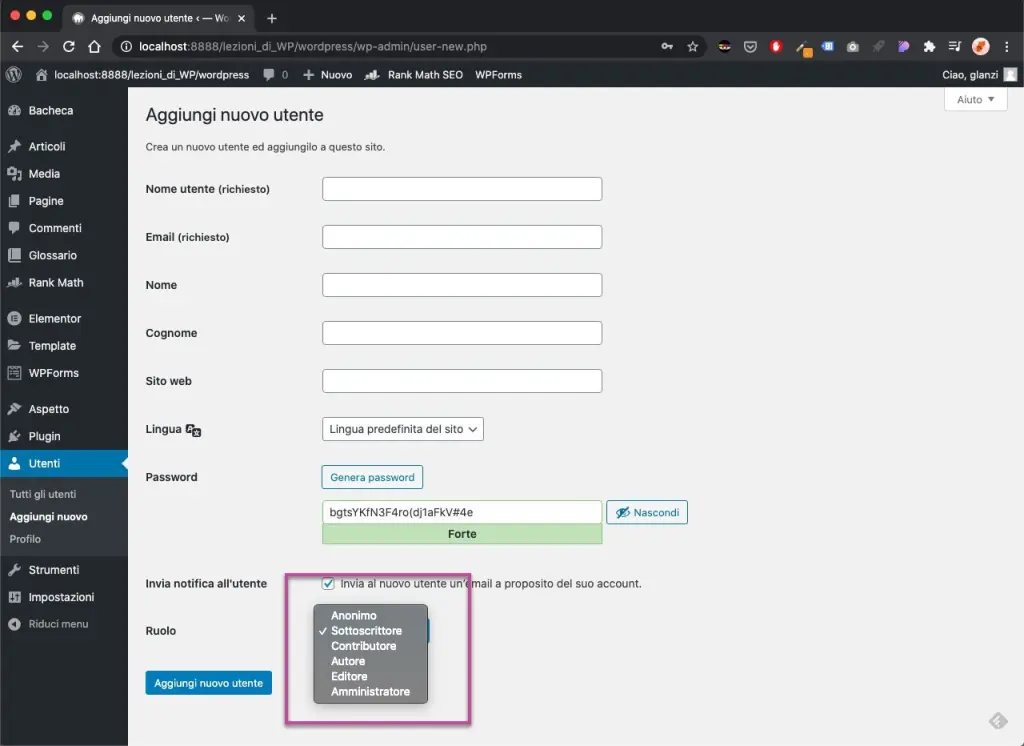The height and width of the screenshot is (746, 1024).
Task: Click the Glossario sidebar icon
Action: 14,255
